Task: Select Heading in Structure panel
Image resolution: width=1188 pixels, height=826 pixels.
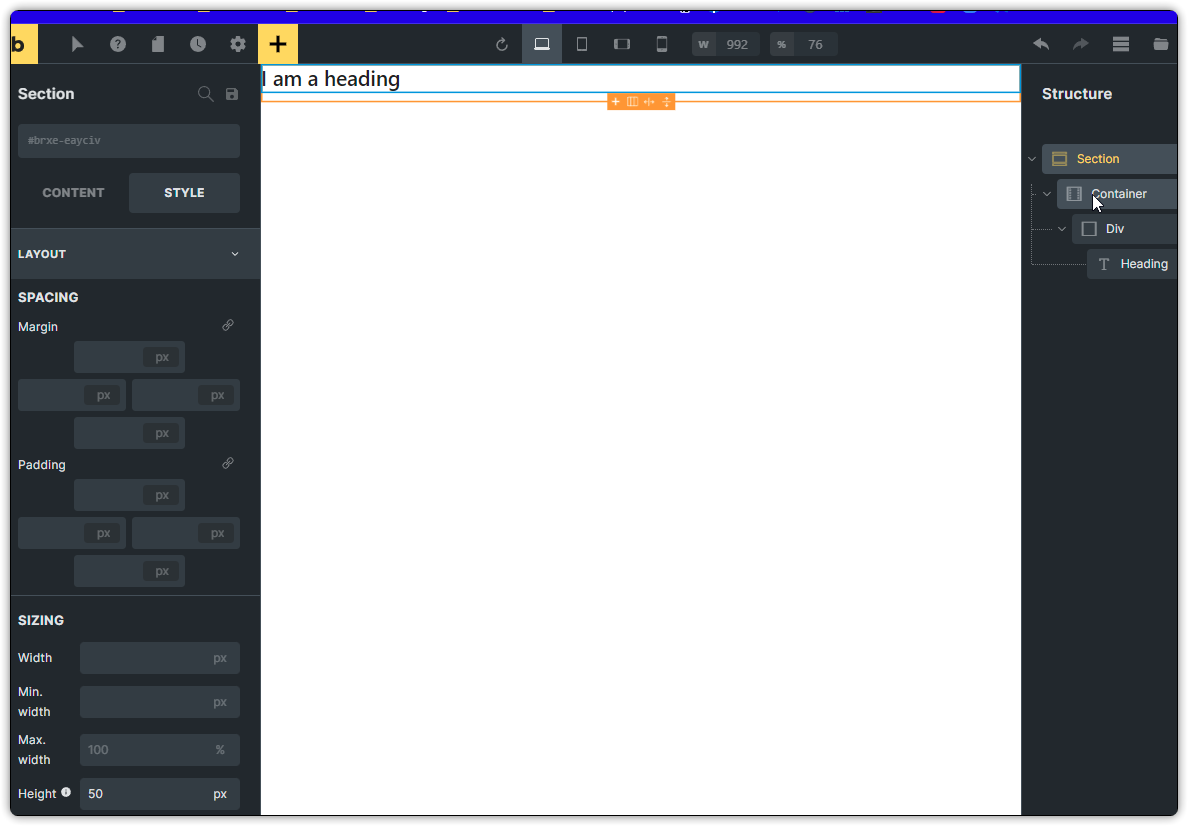Action: click(1133, 264)
